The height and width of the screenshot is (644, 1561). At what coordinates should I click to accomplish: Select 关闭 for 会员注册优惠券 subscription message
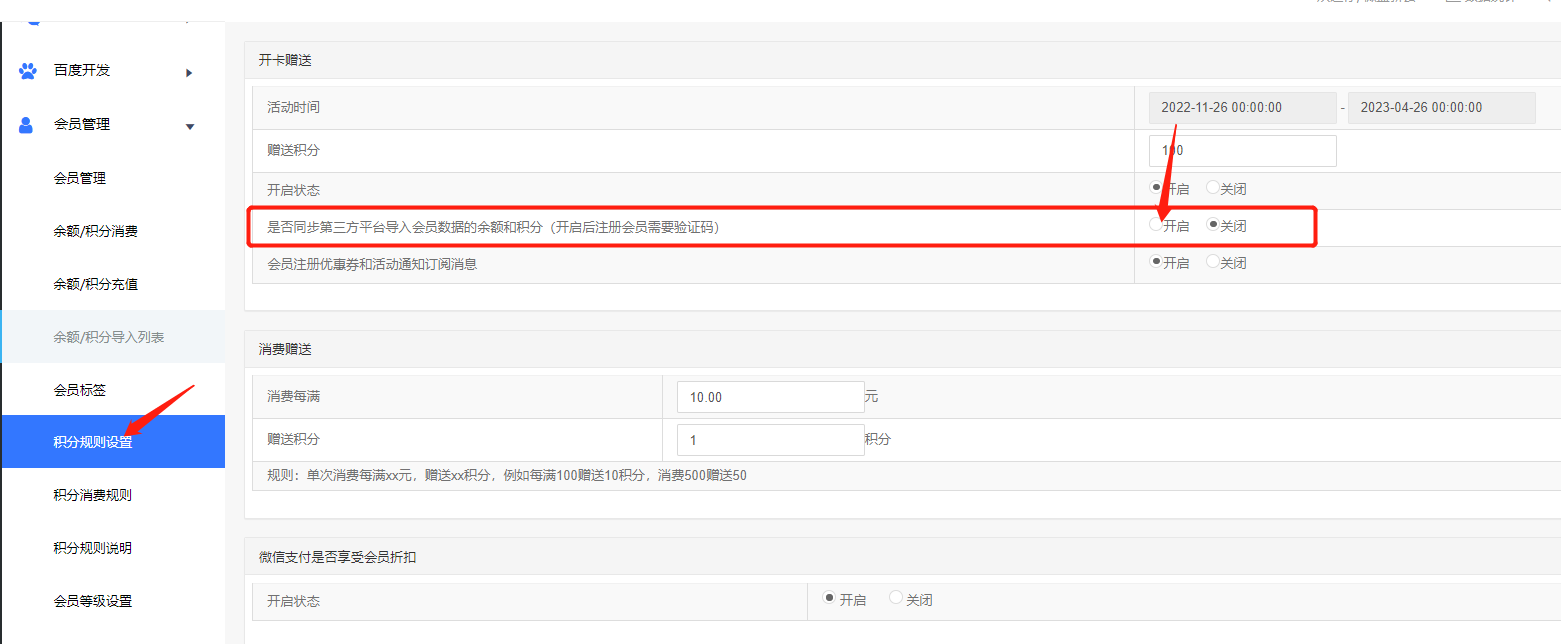pyautogui.click(x=1213, y=262)
